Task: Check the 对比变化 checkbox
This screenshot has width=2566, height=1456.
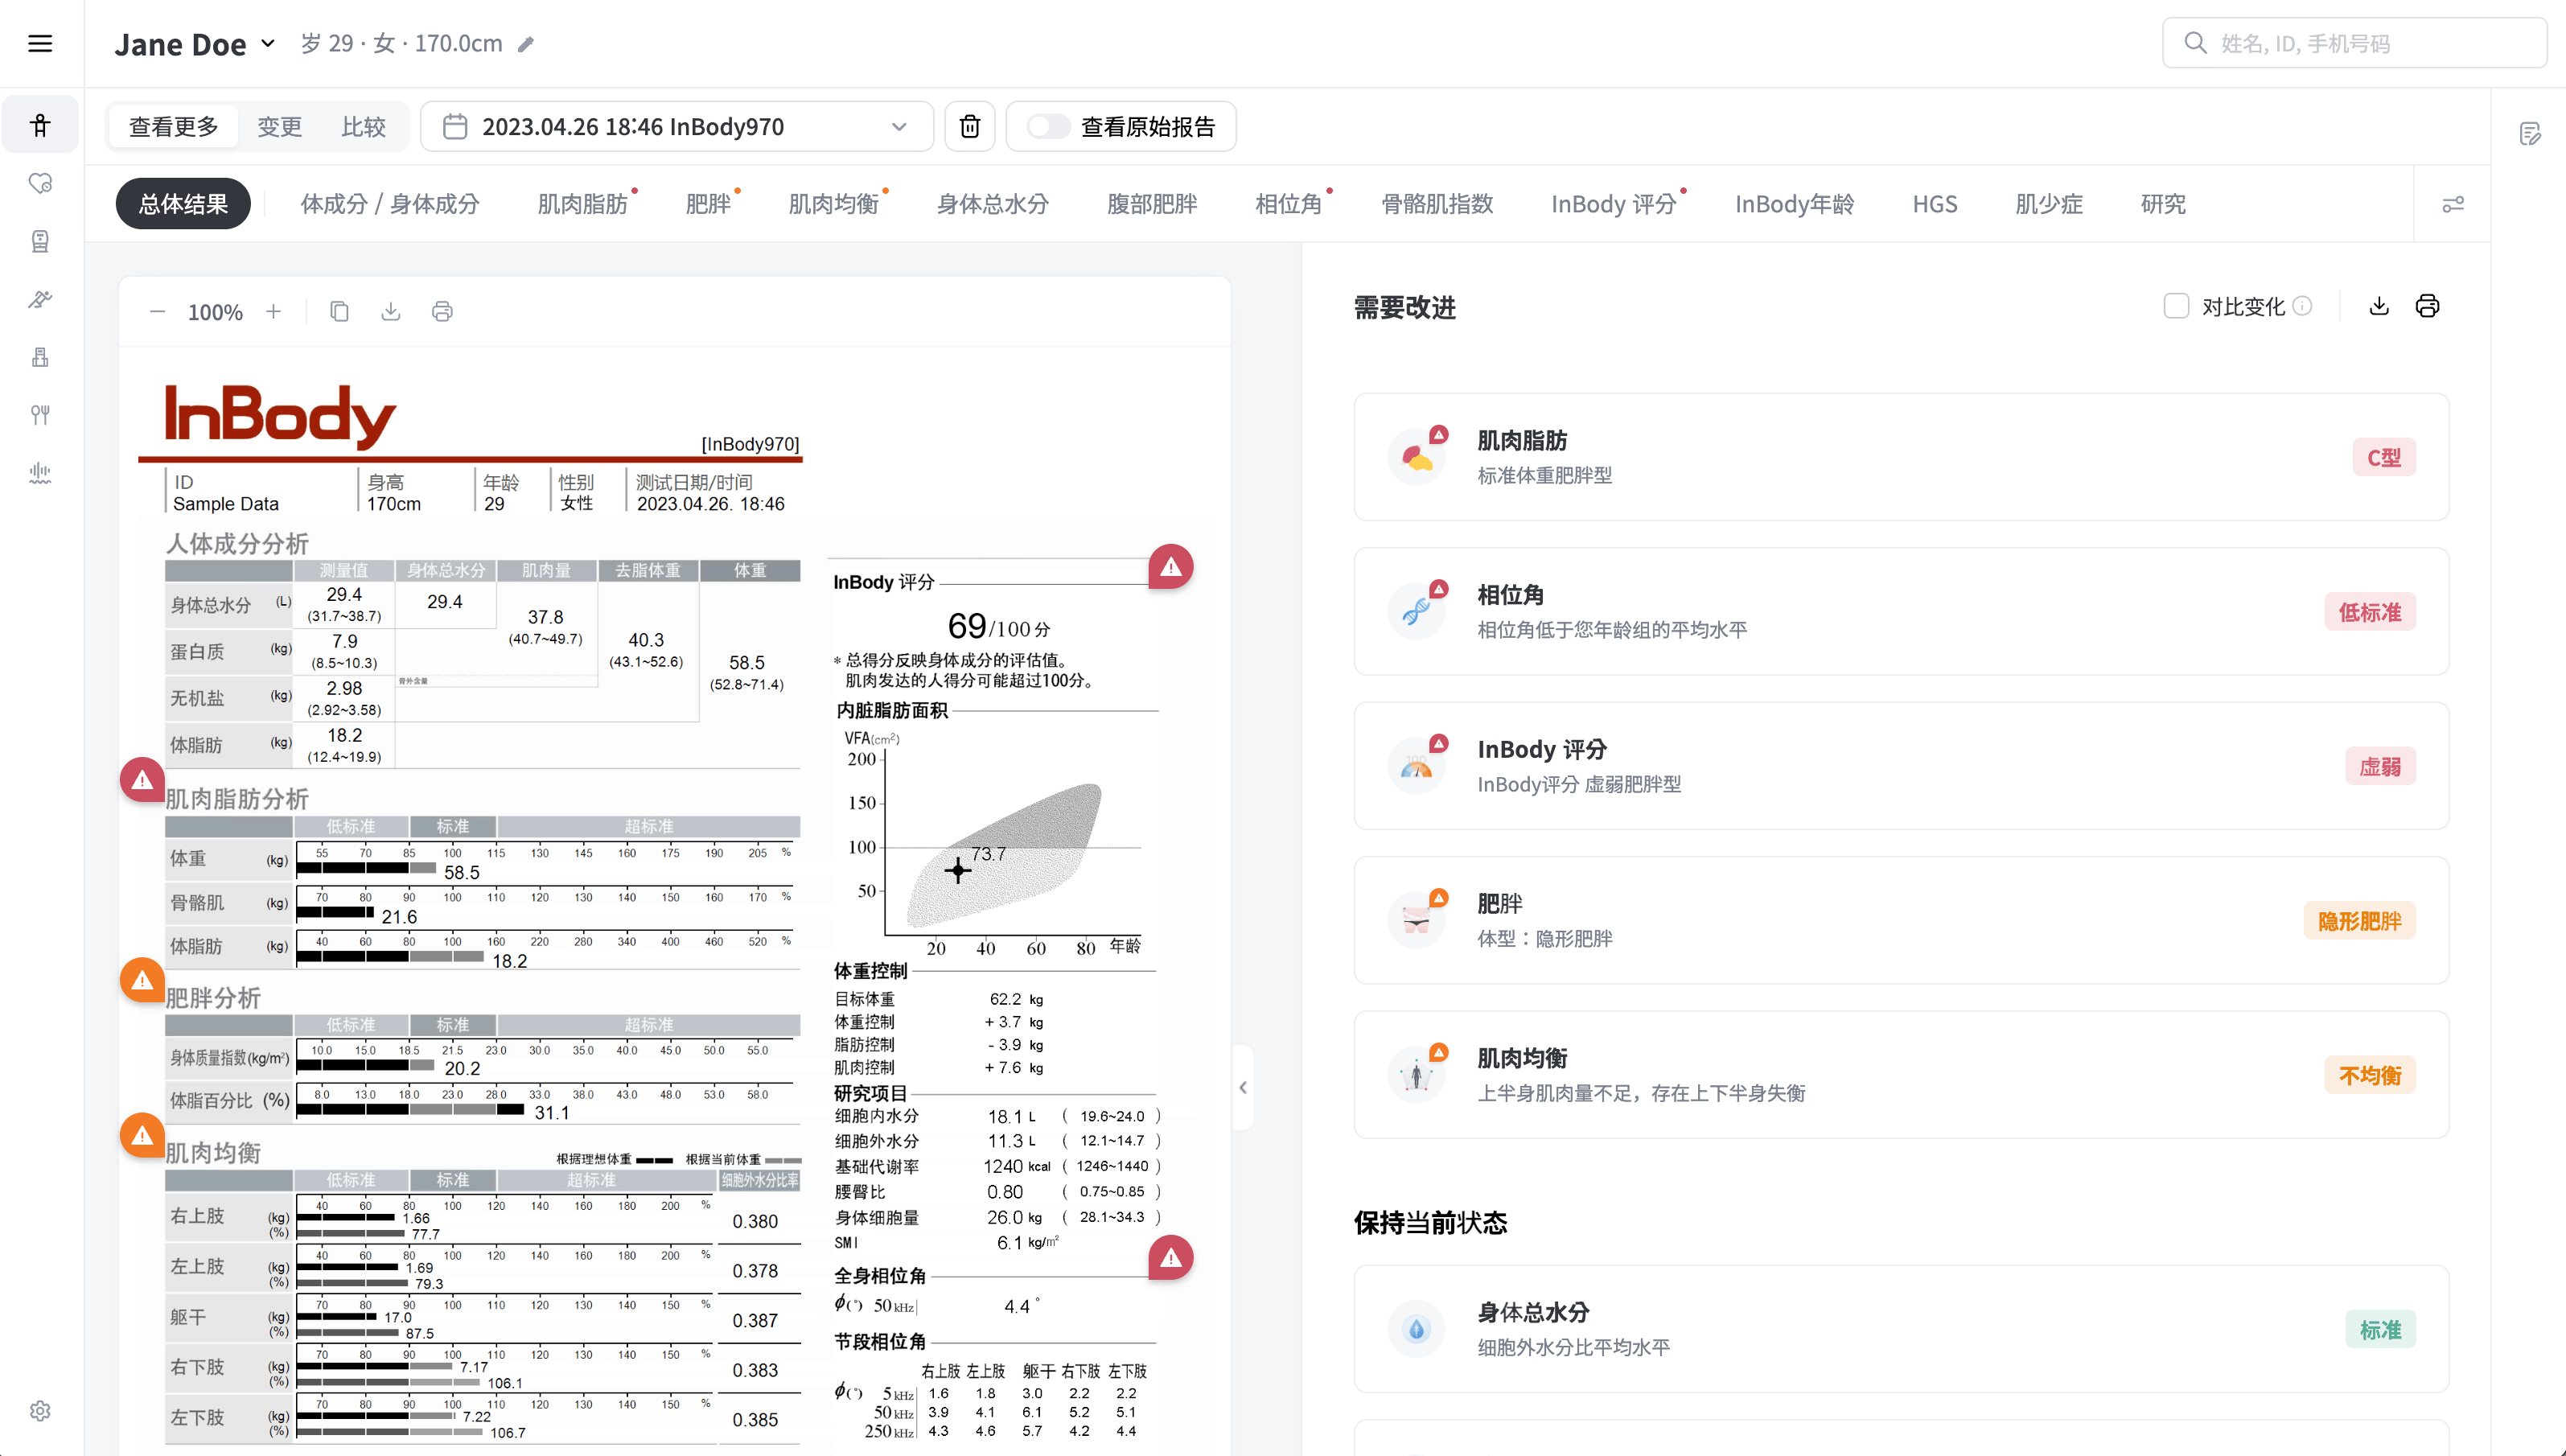Action: click(x=2176, y=306)
